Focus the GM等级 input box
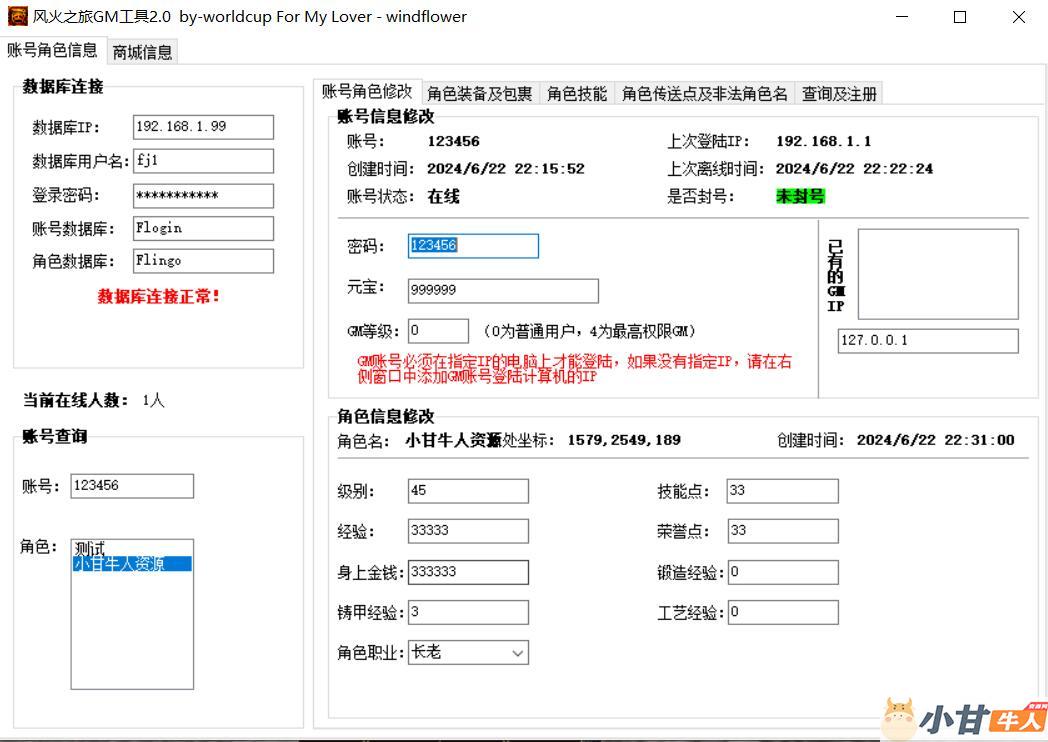This screenshot has width=1048, height=742. point(438,331)
